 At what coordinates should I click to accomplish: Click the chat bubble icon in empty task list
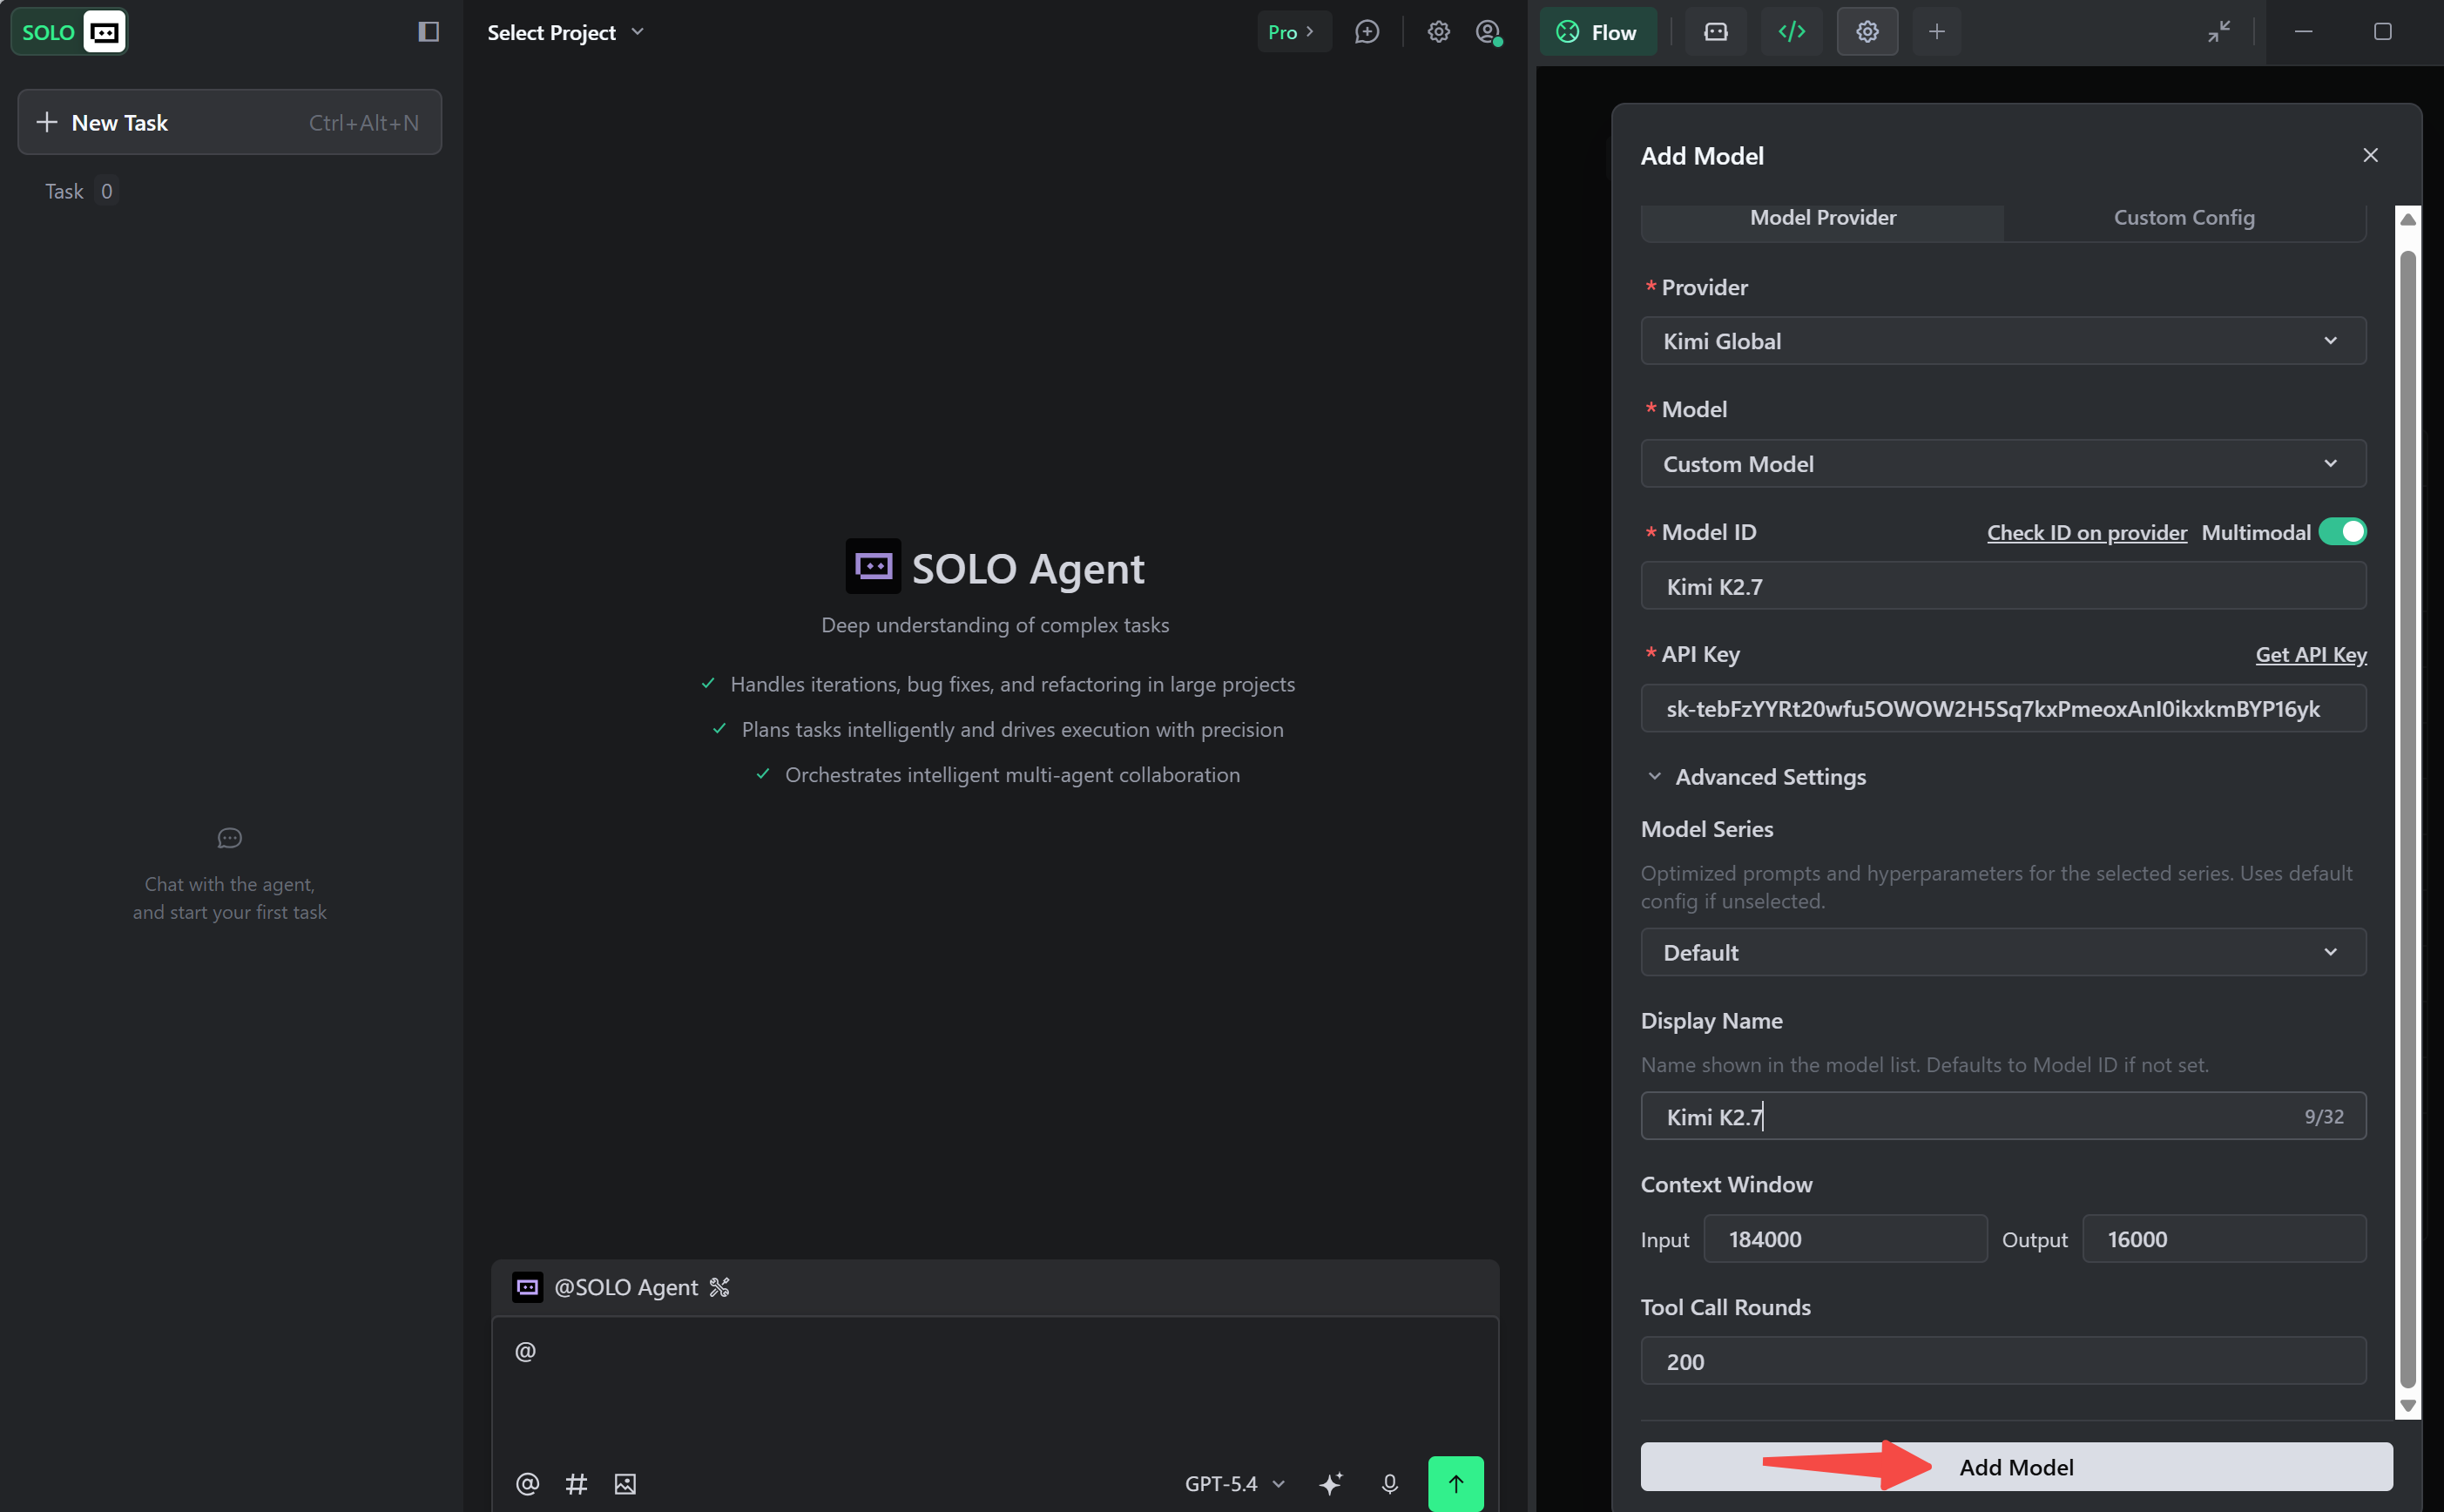[x=230, y=838]
